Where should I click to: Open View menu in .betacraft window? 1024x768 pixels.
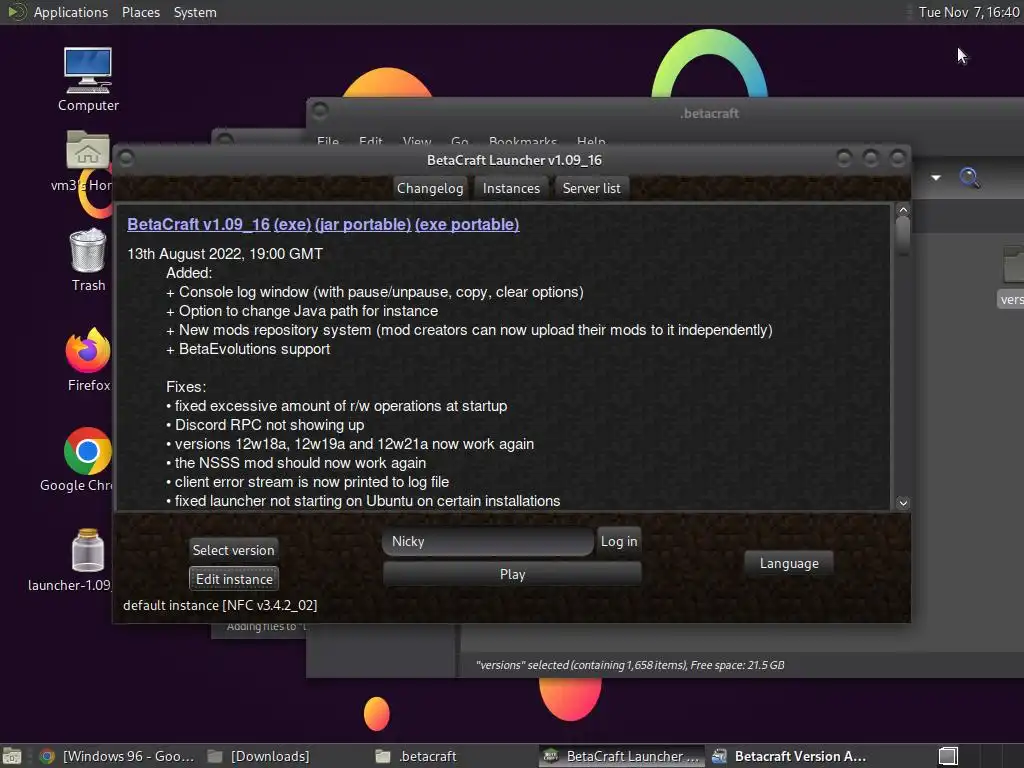point(417,141)
